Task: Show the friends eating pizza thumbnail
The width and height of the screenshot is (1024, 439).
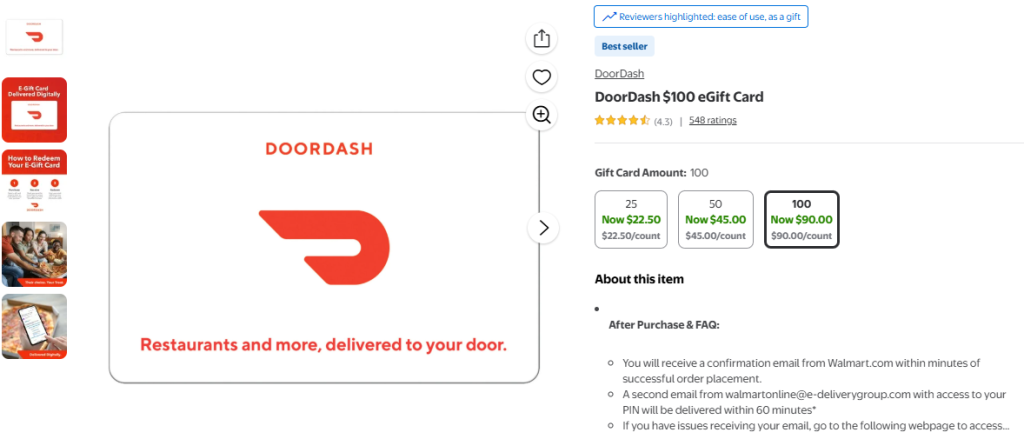Action: [35, 254]
